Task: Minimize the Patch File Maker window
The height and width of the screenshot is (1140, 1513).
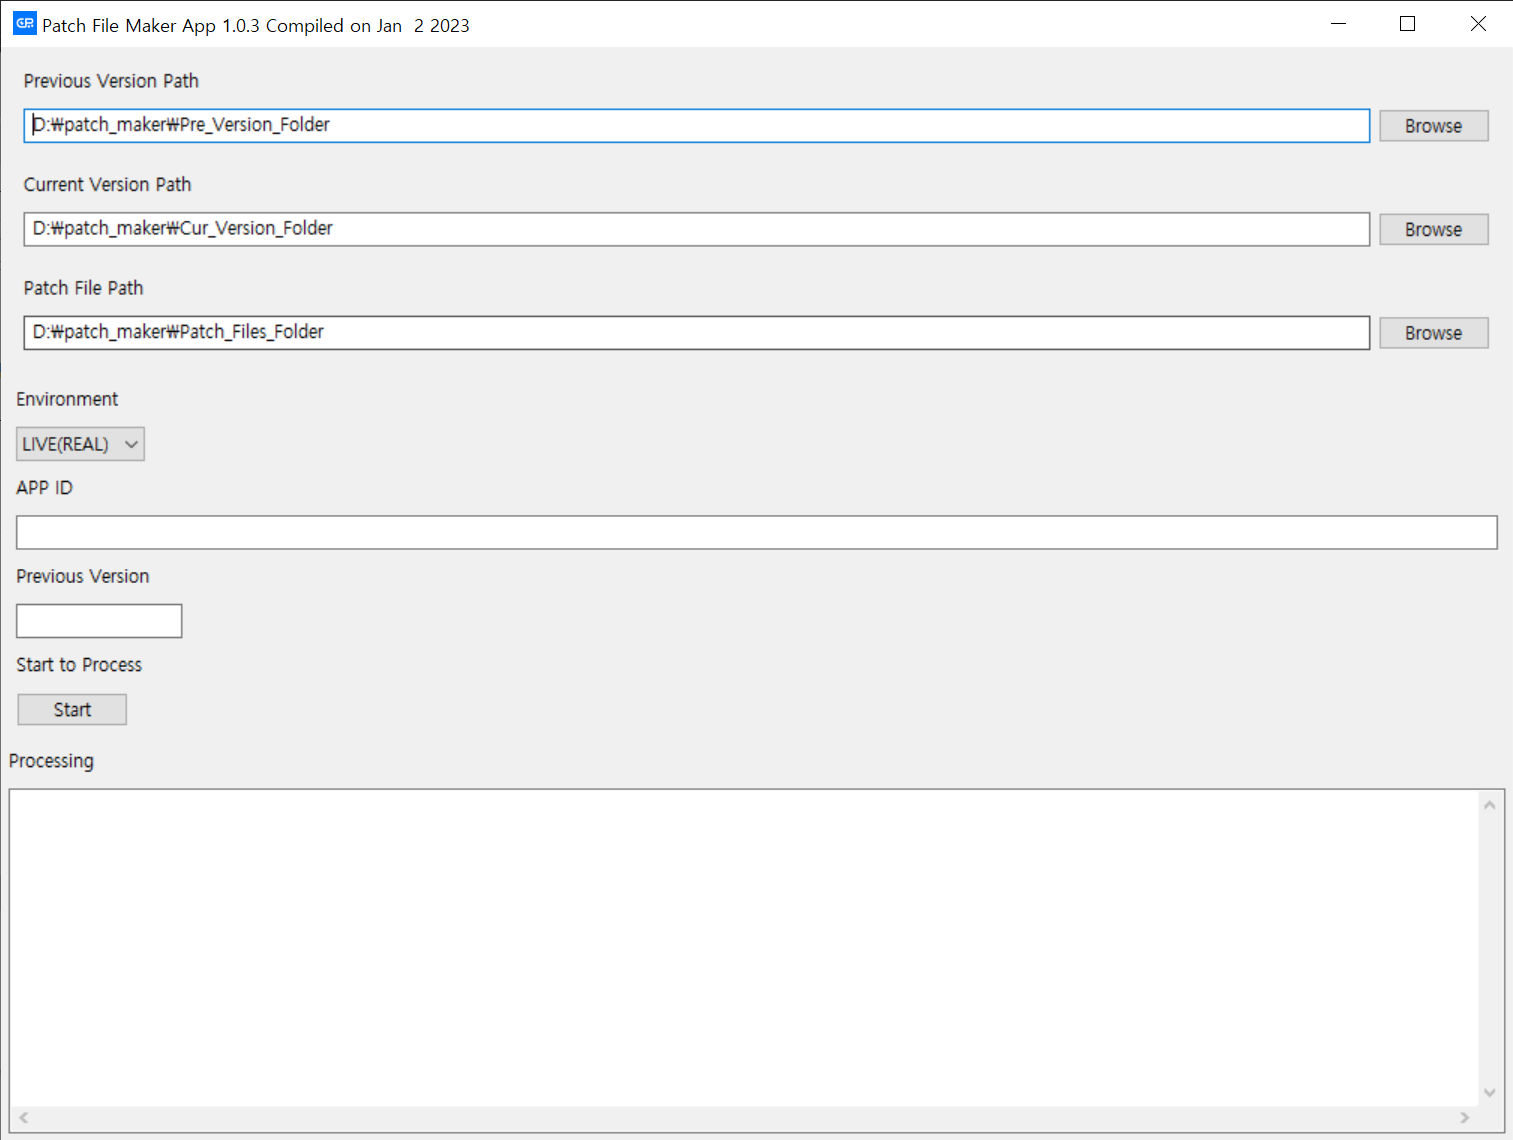Action: (1339, 24)
